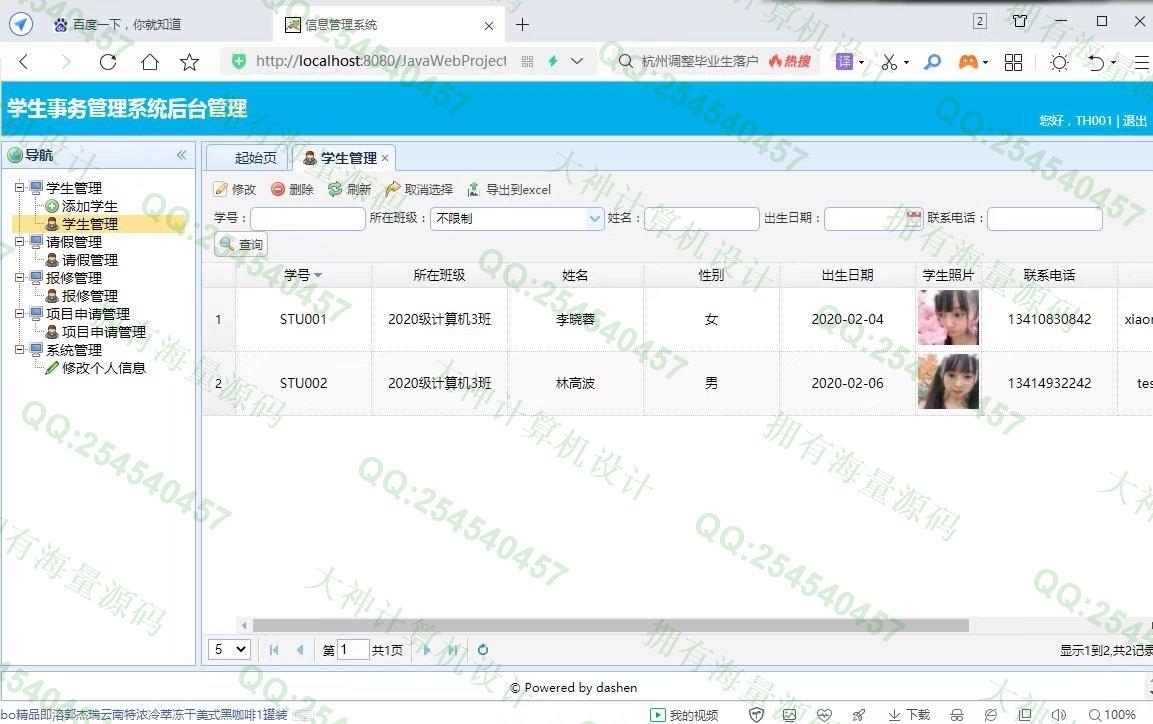
Task: Click the browser forward arrow
Action: pos(66,62)
